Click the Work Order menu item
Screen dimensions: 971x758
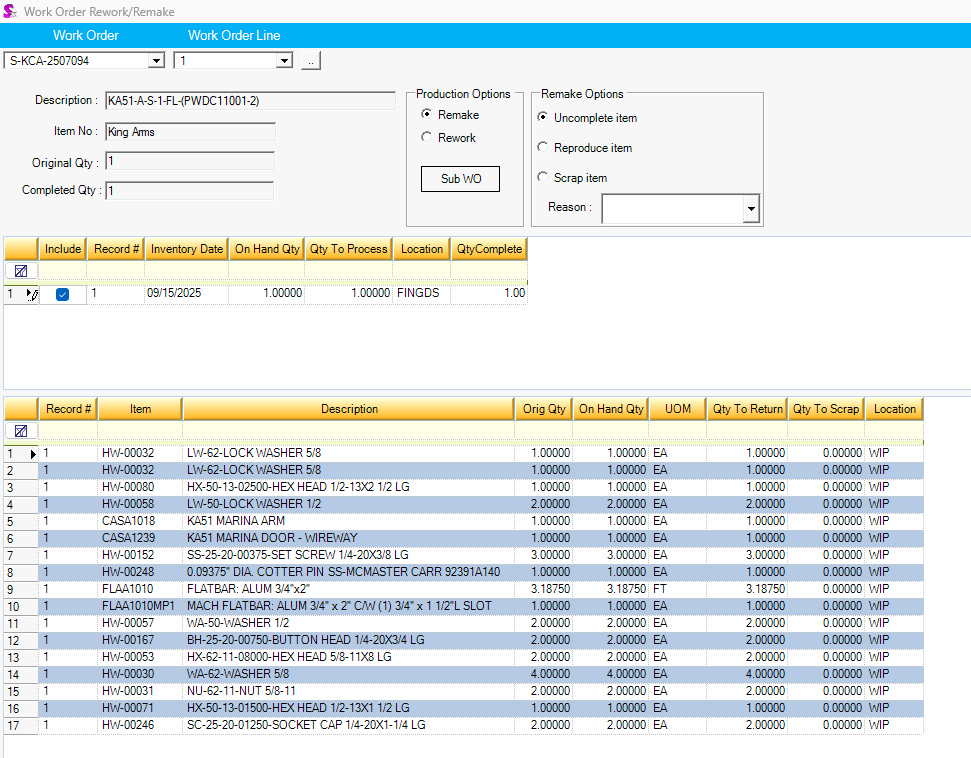point(86,35)
